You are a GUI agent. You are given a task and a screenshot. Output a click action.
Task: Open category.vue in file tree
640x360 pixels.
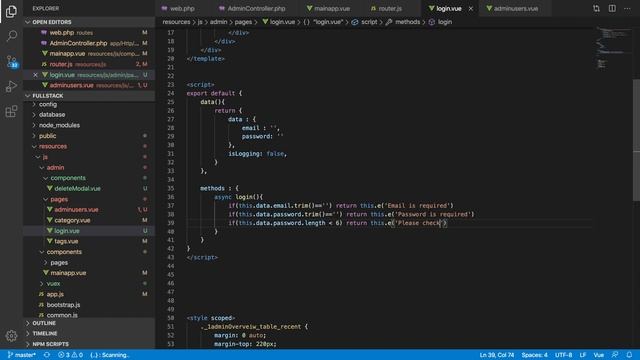point(72,220)
